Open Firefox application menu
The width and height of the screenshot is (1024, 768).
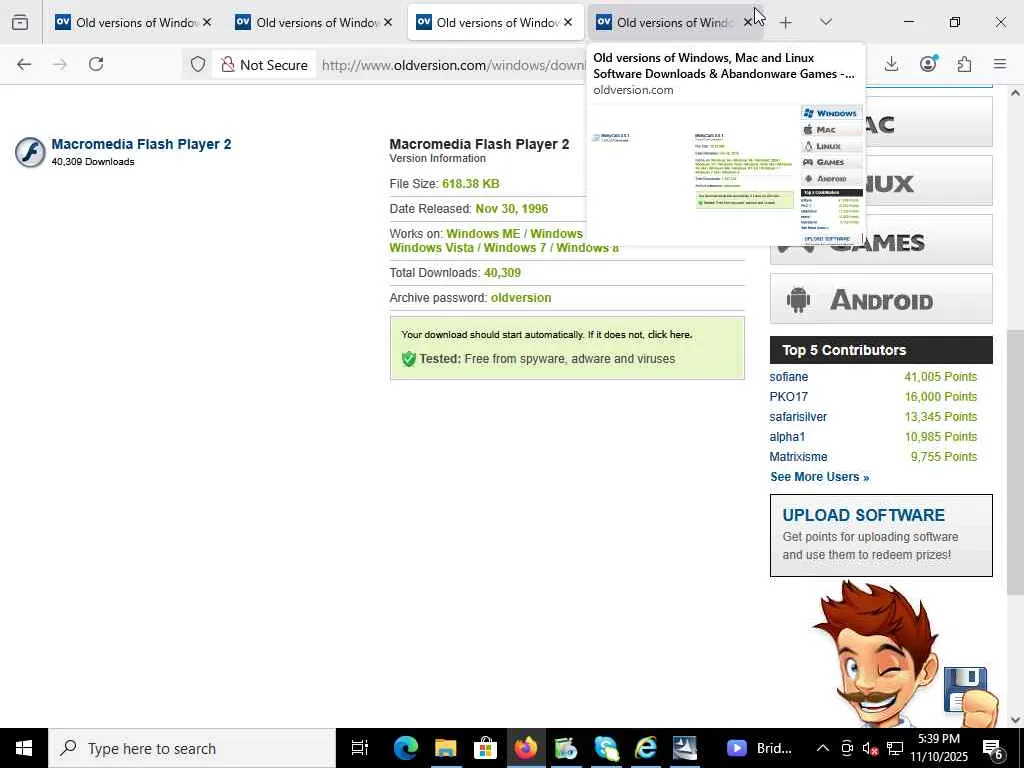1000,64
